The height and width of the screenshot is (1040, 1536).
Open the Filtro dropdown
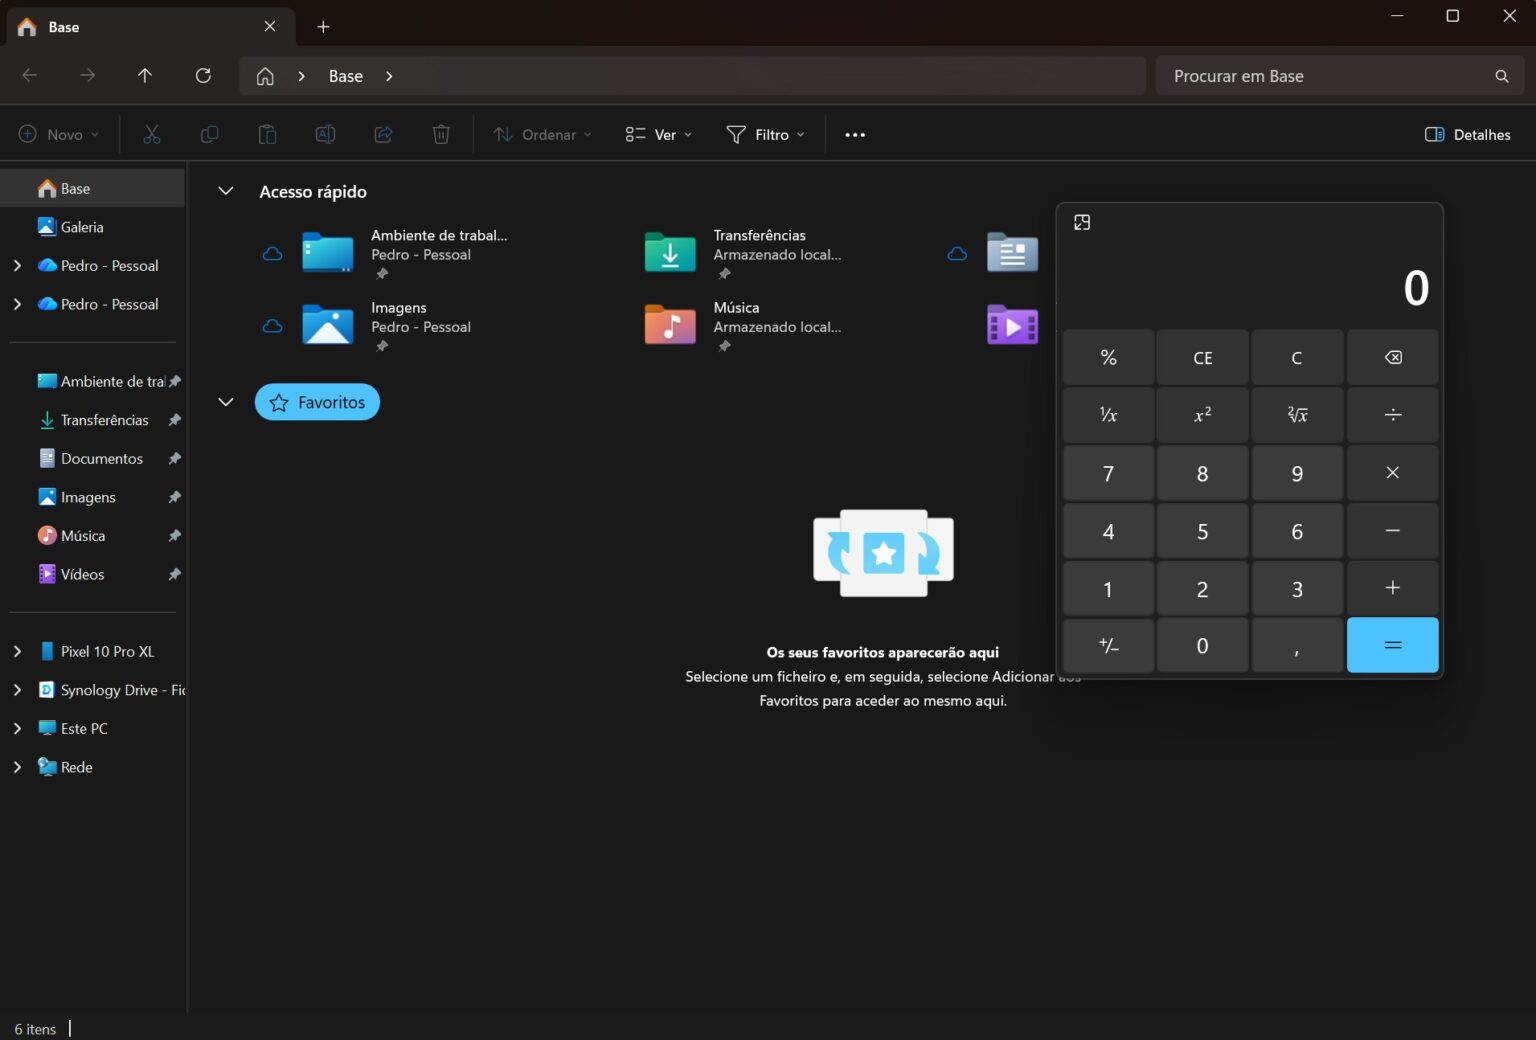tap(765, 135)
